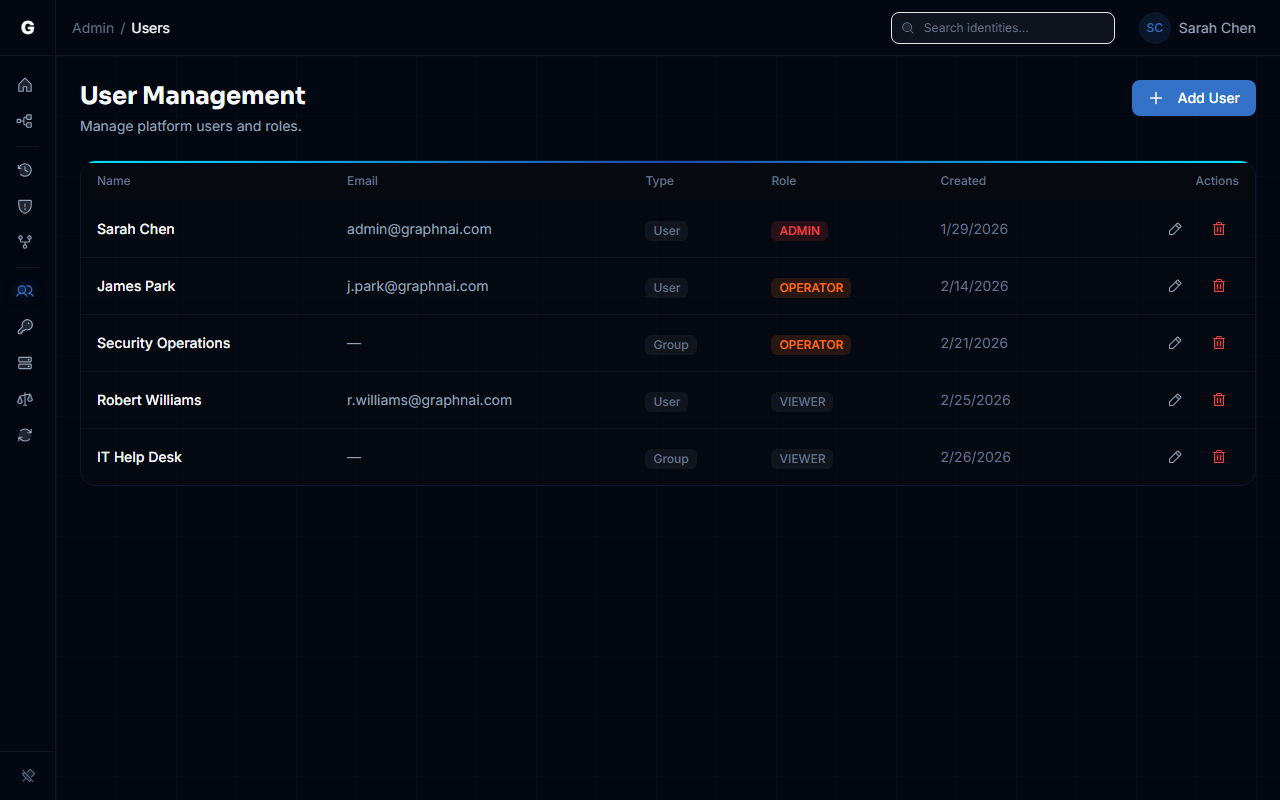Select the branch hierarchy sidebar icon
1280x800 pixels.
point(25,242)
